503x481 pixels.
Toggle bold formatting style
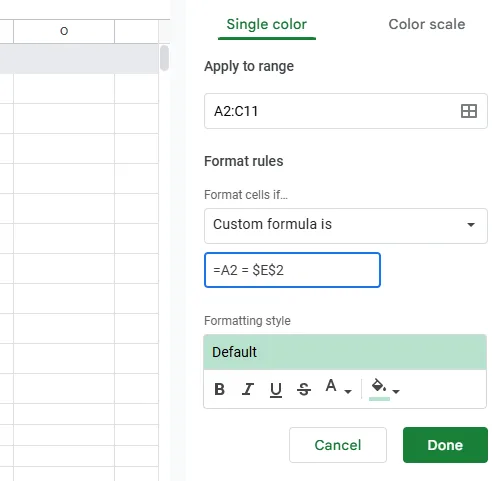pos(219,389)
